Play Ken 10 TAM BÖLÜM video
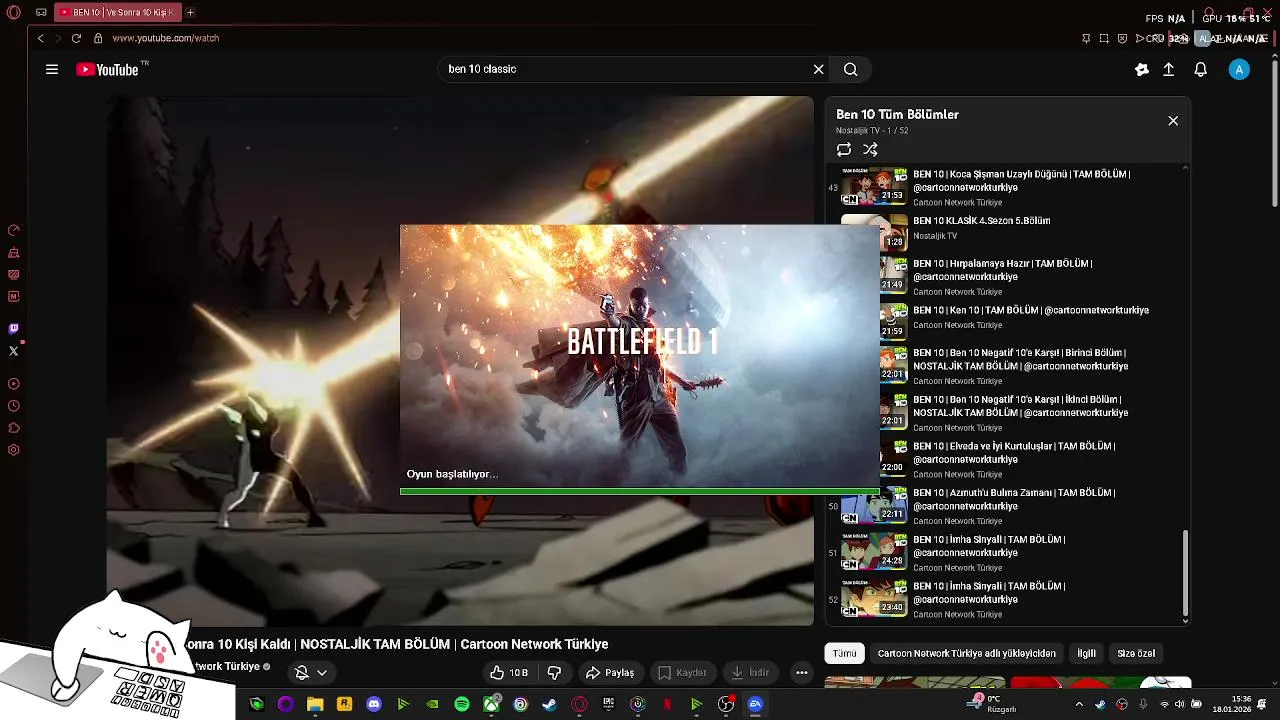Screen dimensions: 1280x720 click(x=1010, y=317)
